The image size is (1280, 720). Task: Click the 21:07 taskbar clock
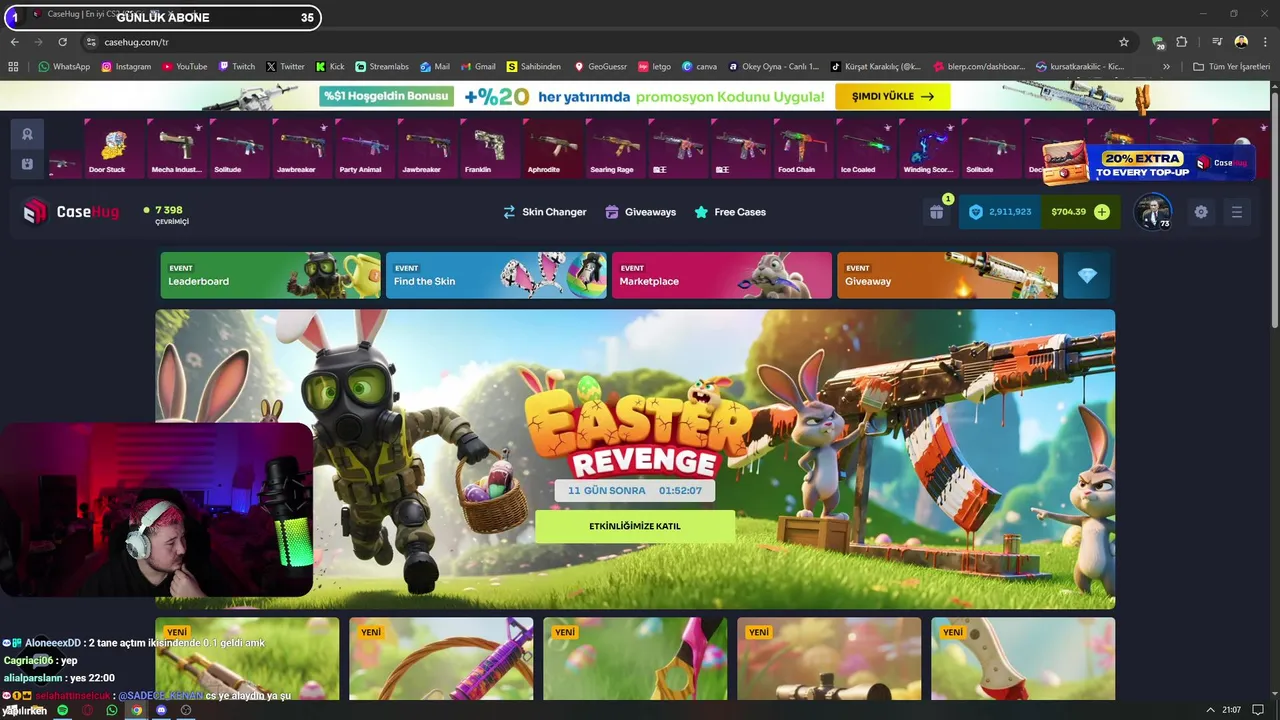tap(1232, 710)
